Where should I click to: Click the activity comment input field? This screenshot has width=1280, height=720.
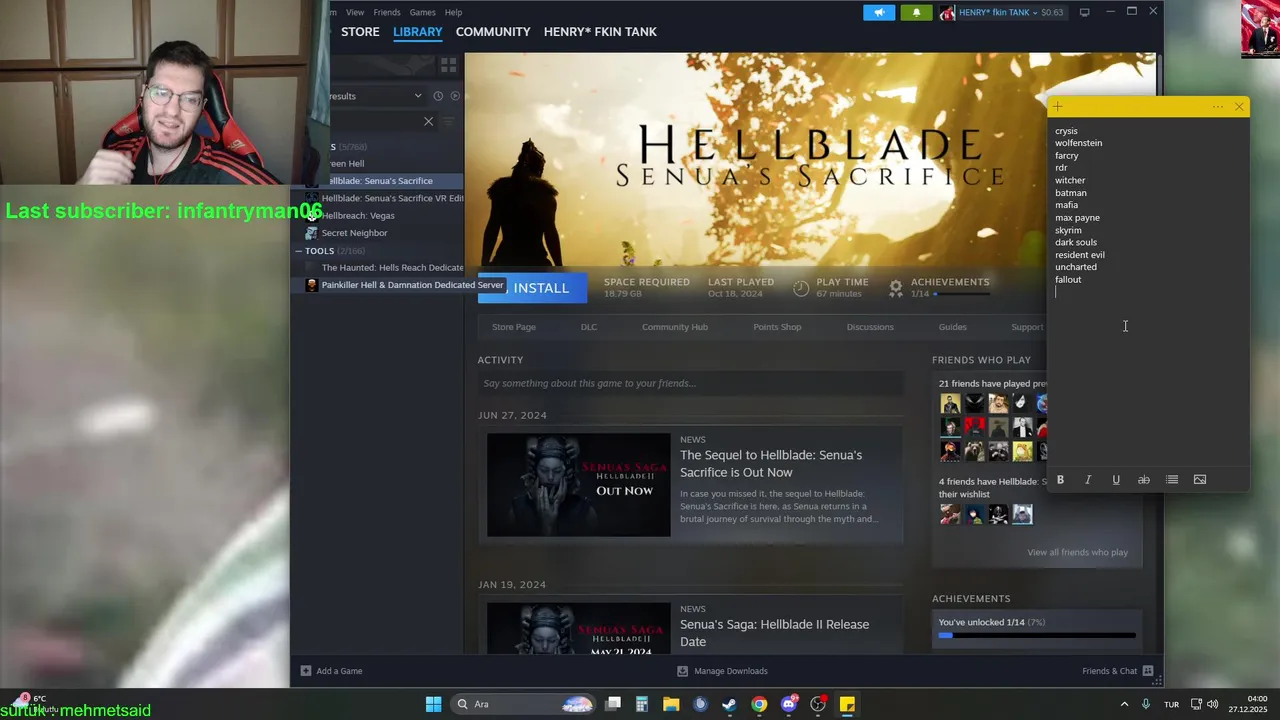click(691, 383)
